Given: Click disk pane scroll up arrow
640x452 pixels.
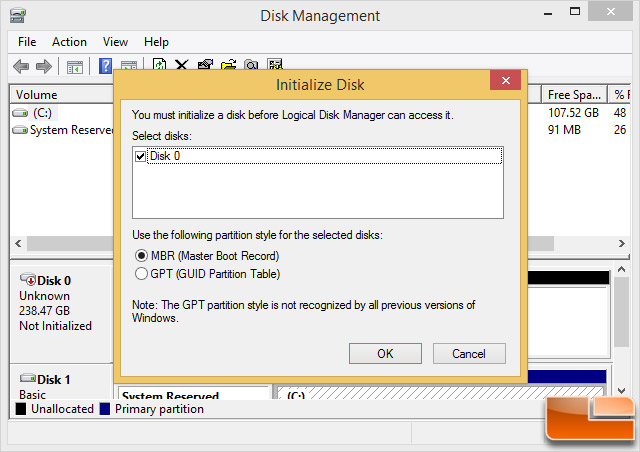Looking at the screenshot, I should pyautogui.click(x=621, y=269).
